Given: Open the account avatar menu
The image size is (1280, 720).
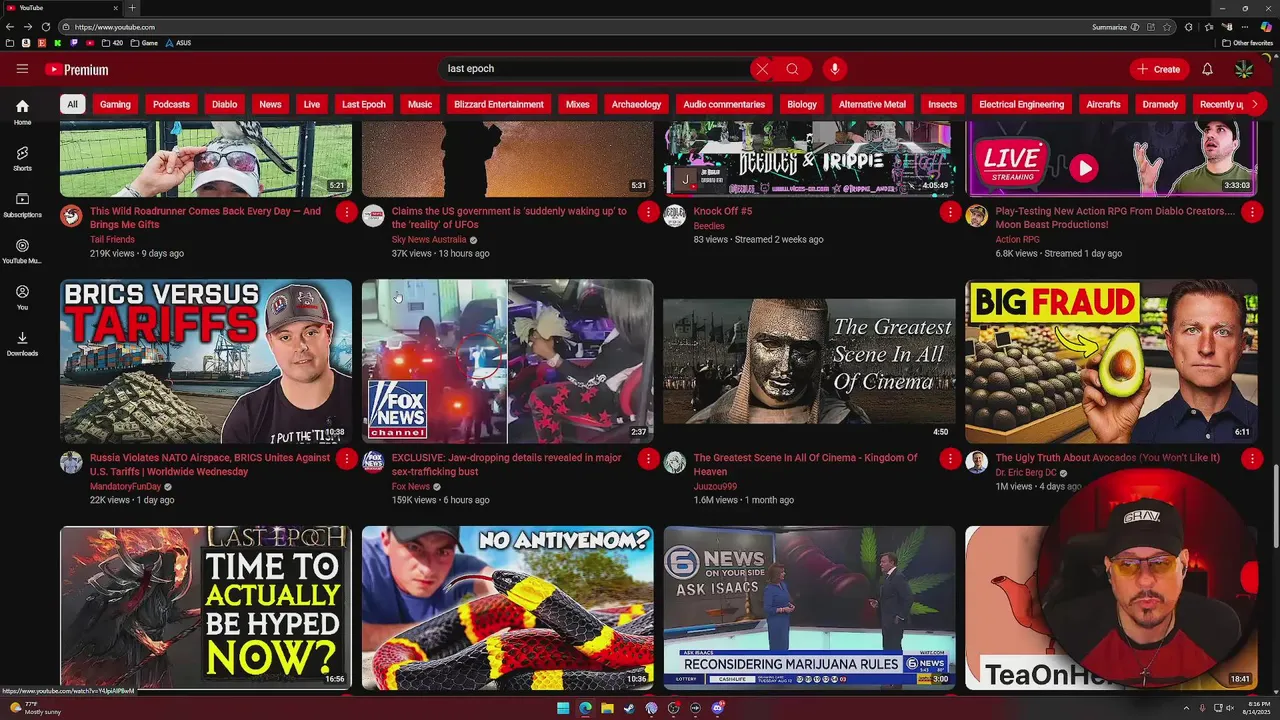Looking at the screenshot, I should coord(1244,69).
